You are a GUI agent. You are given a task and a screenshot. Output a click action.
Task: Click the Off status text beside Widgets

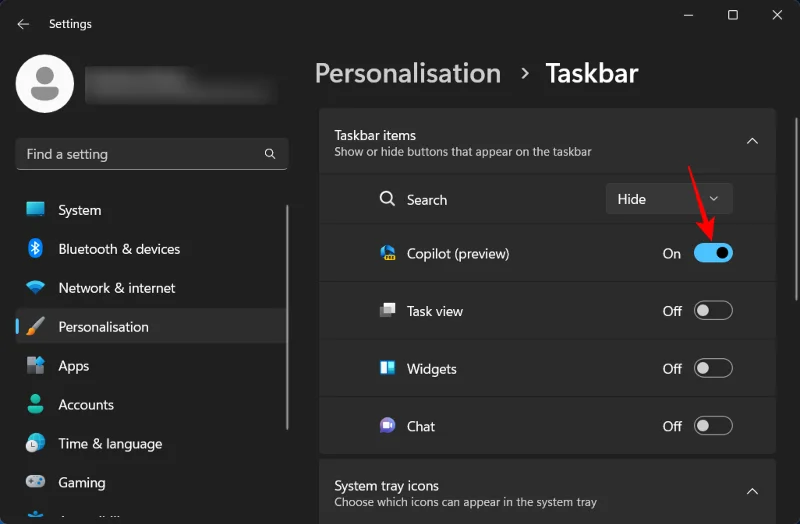(672, 368)
